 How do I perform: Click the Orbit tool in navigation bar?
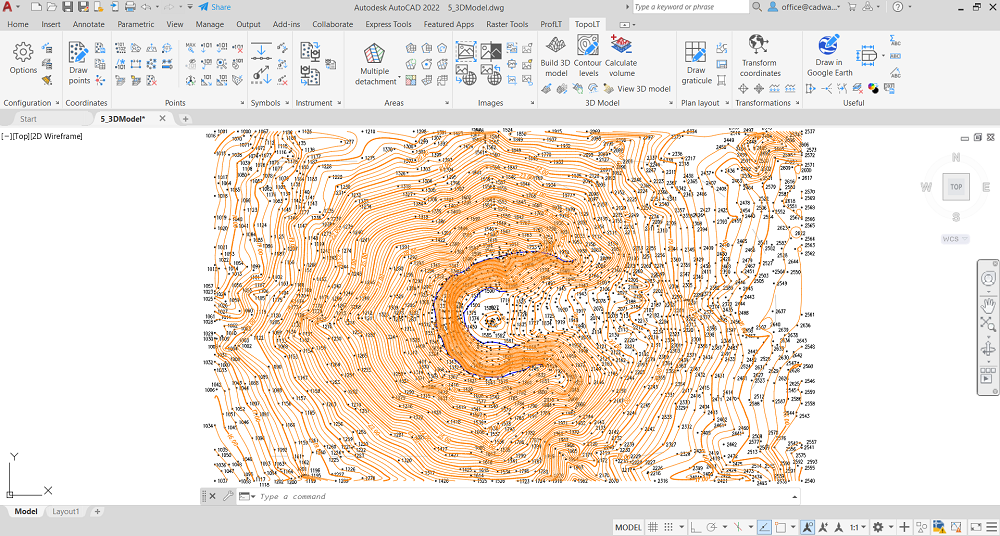988,349
